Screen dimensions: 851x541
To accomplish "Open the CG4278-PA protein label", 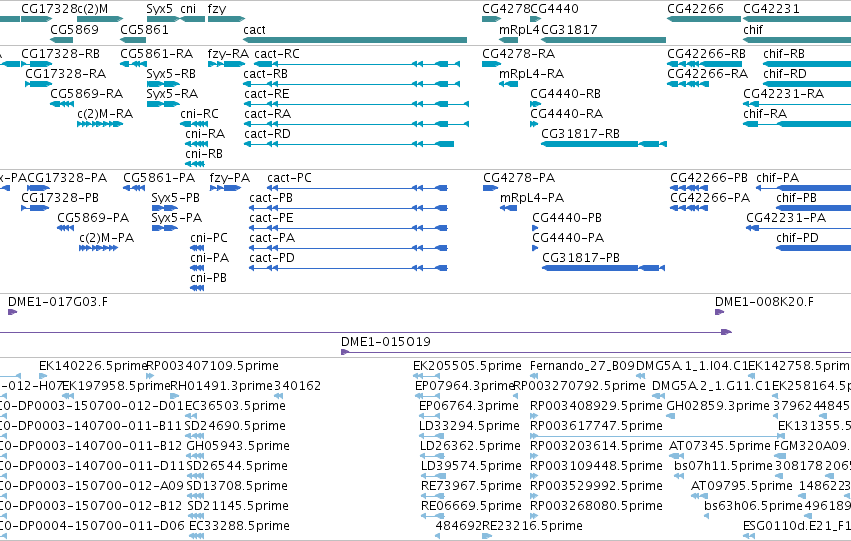I will pos(519,178).
